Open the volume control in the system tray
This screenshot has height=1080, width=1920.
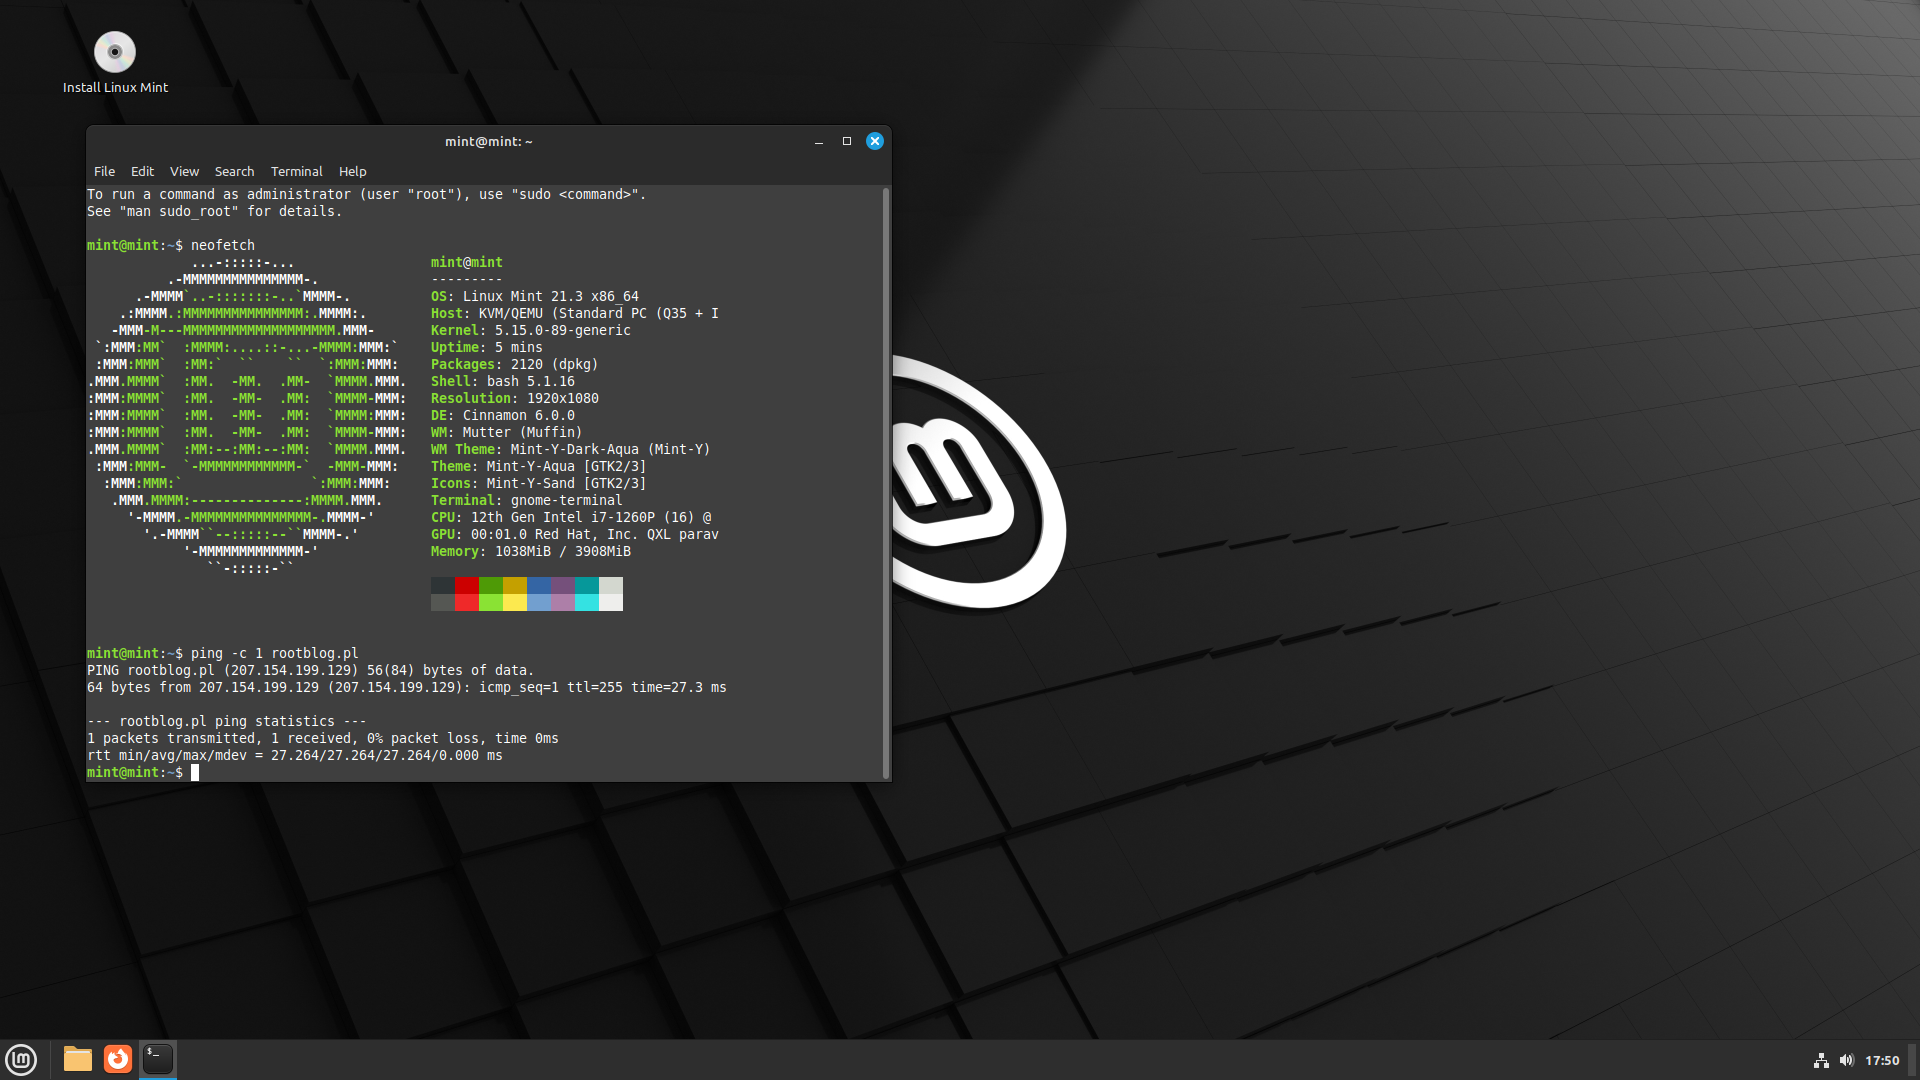click(x=1845, y=1061)
